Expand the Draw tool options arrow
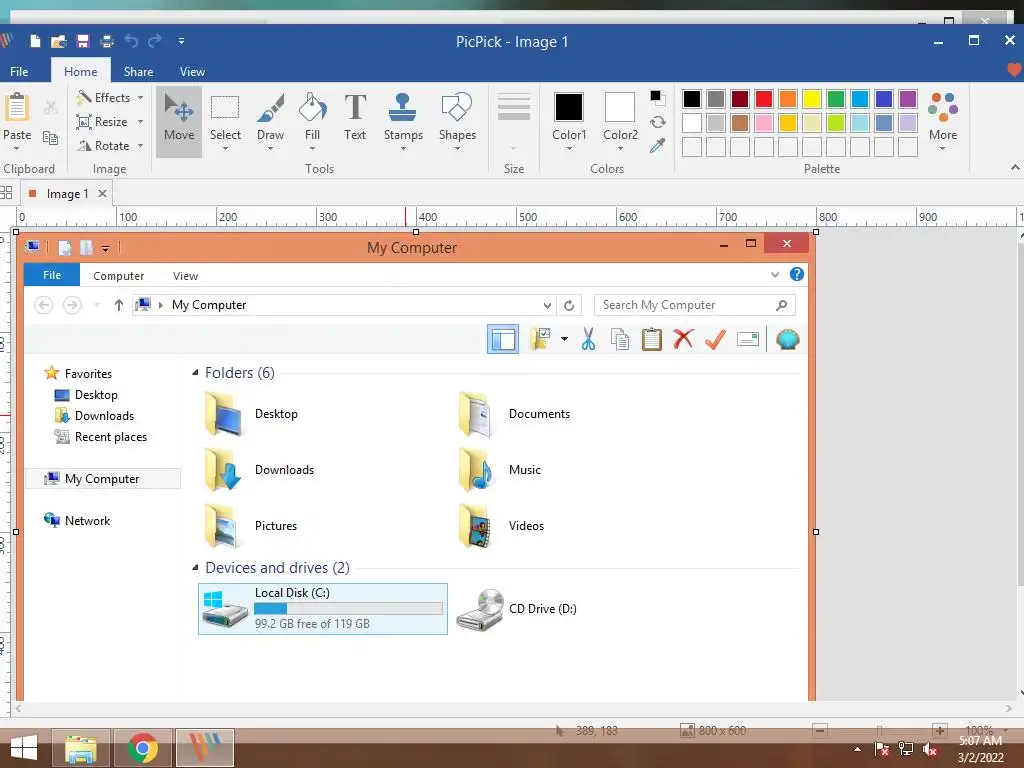1024x768 pixels. tap(270, 149)
